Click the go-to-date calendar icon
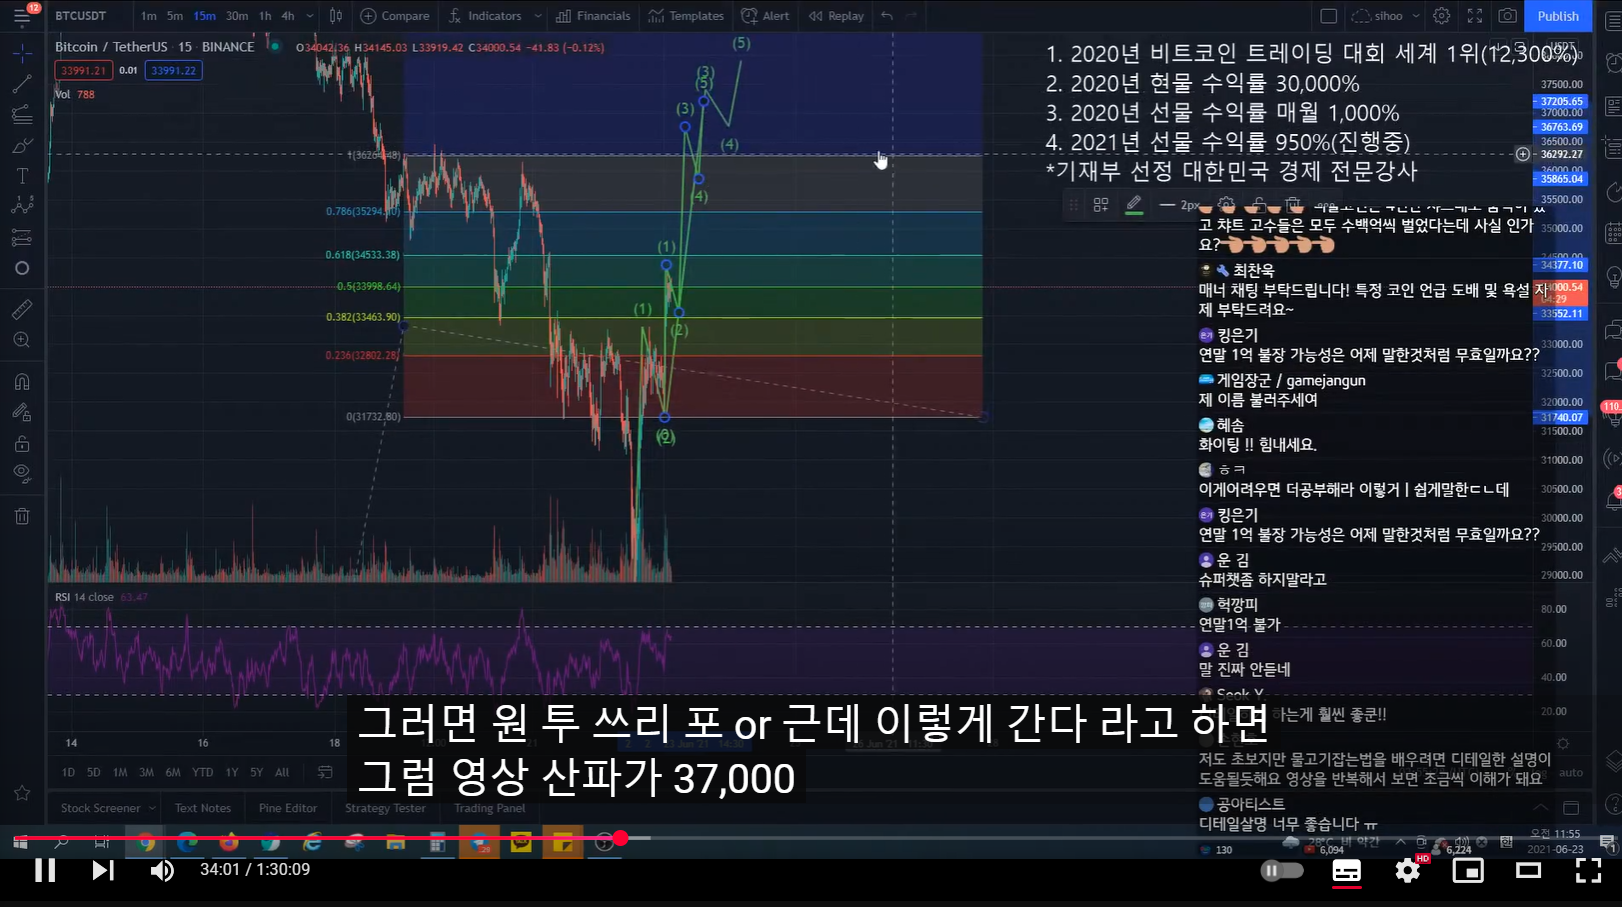 325,772
